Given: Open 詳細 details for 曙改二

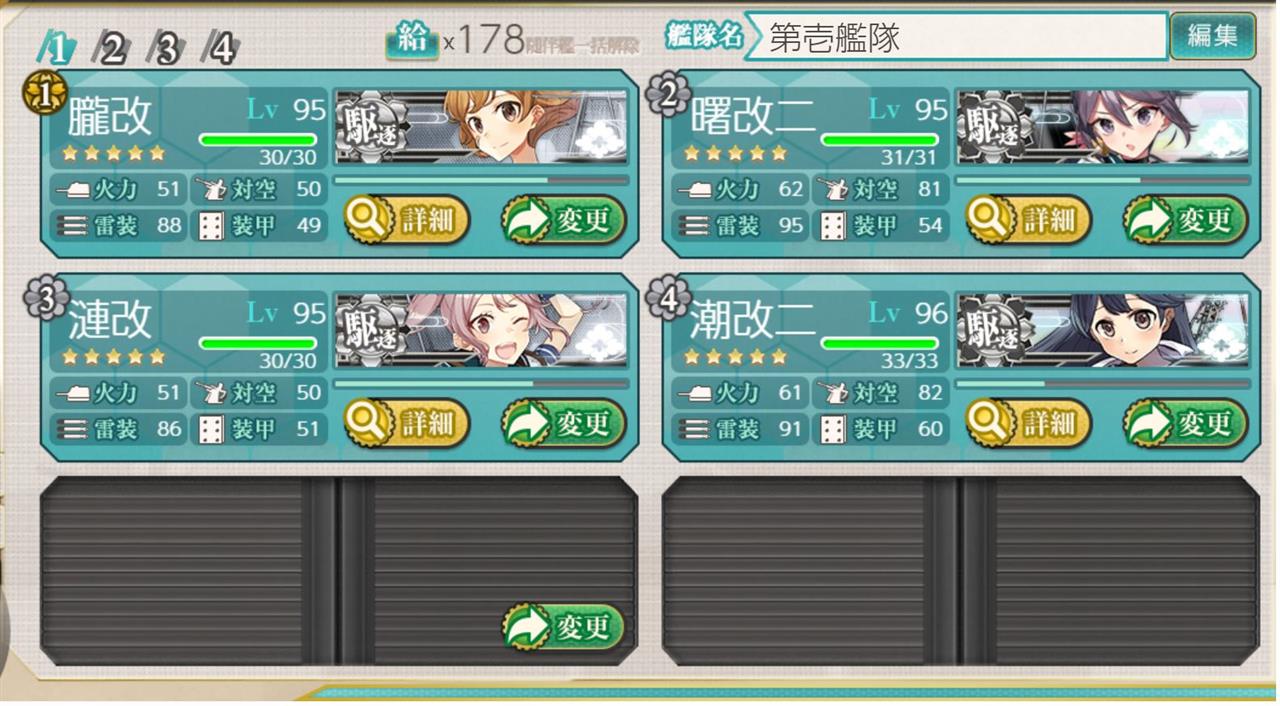Looking at the screenshot, I should pos(1029,220).
